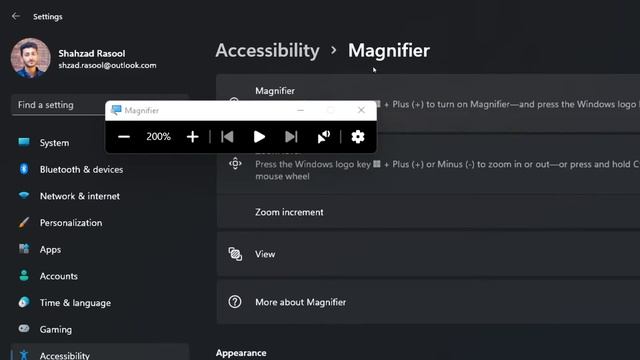Click the Magnifier zoom out minus button

(x=124, y=137)
